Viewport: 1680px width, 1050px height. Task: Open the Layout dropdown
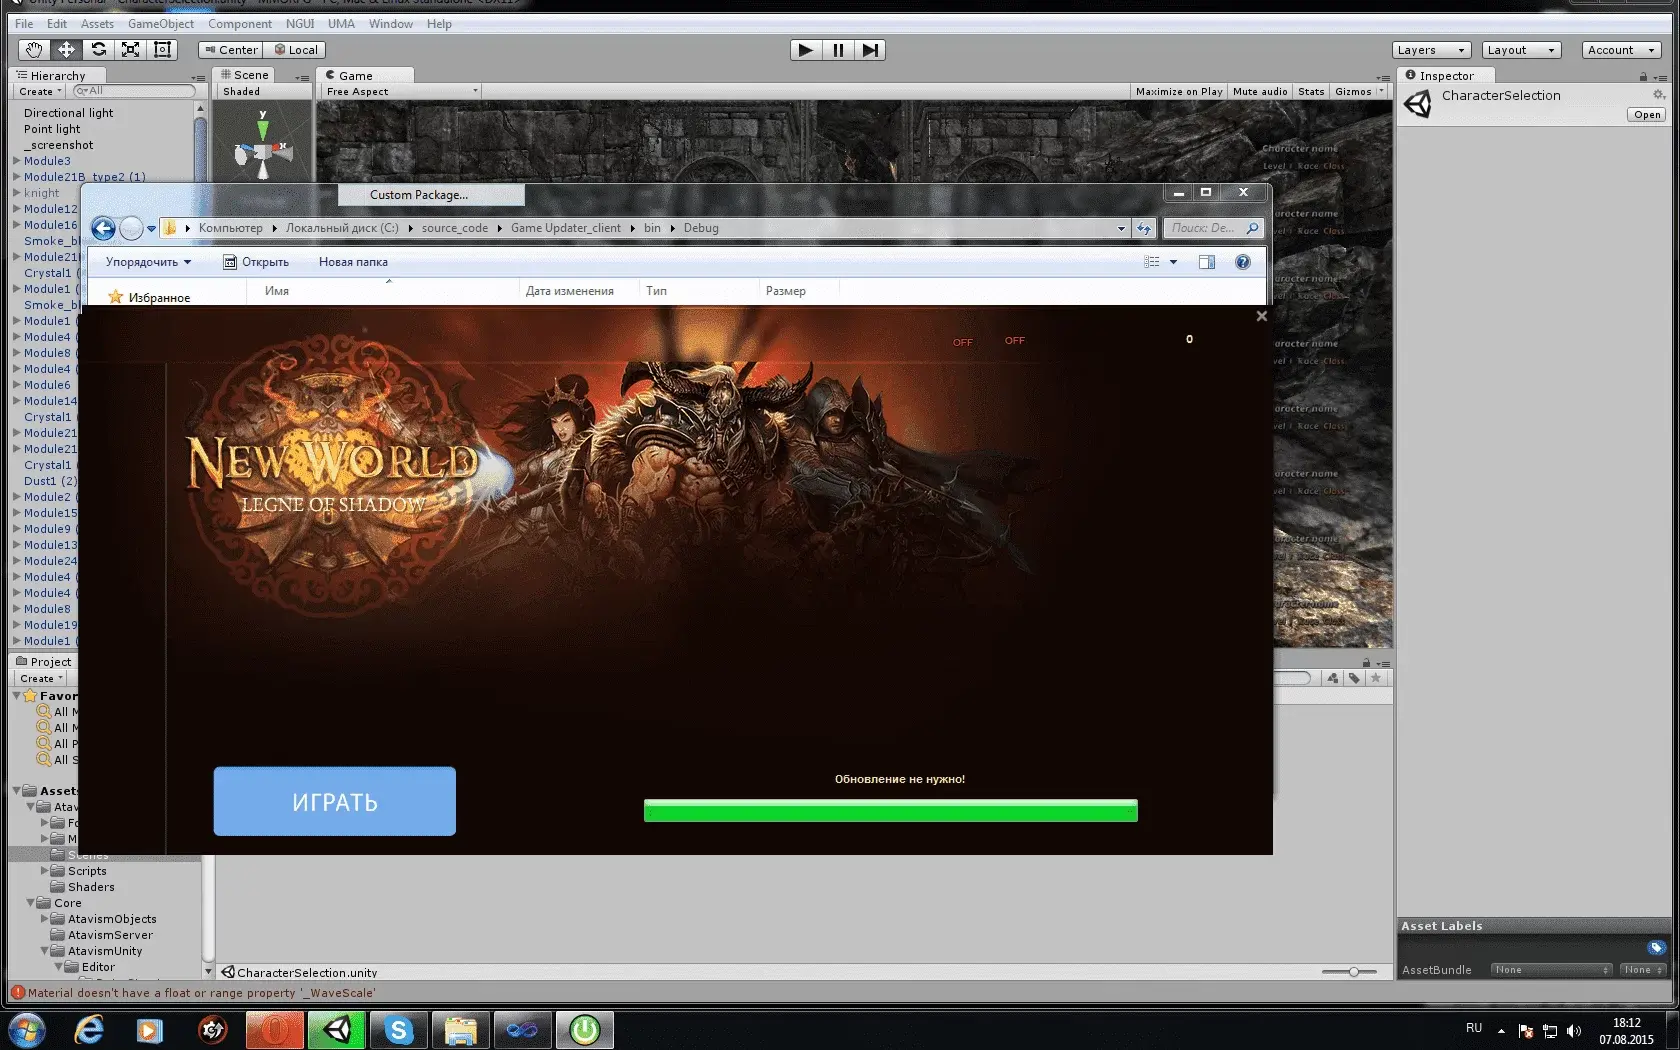tap(1521, 50)
